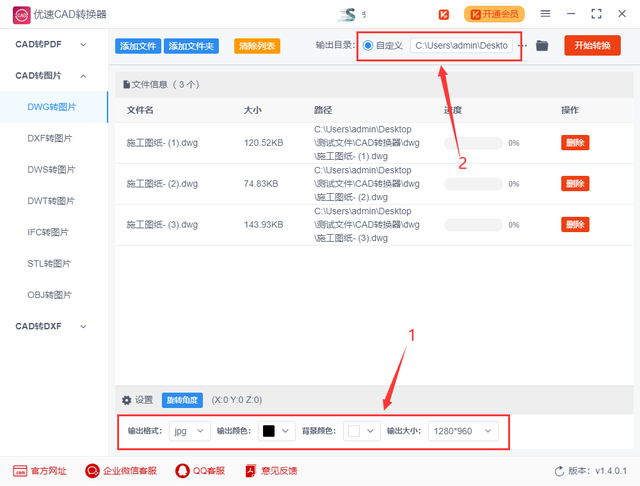640x486 pixels.
Task: Click the file icon beside 文件信息
Action: pyautogui.click(x=127, y=84)
